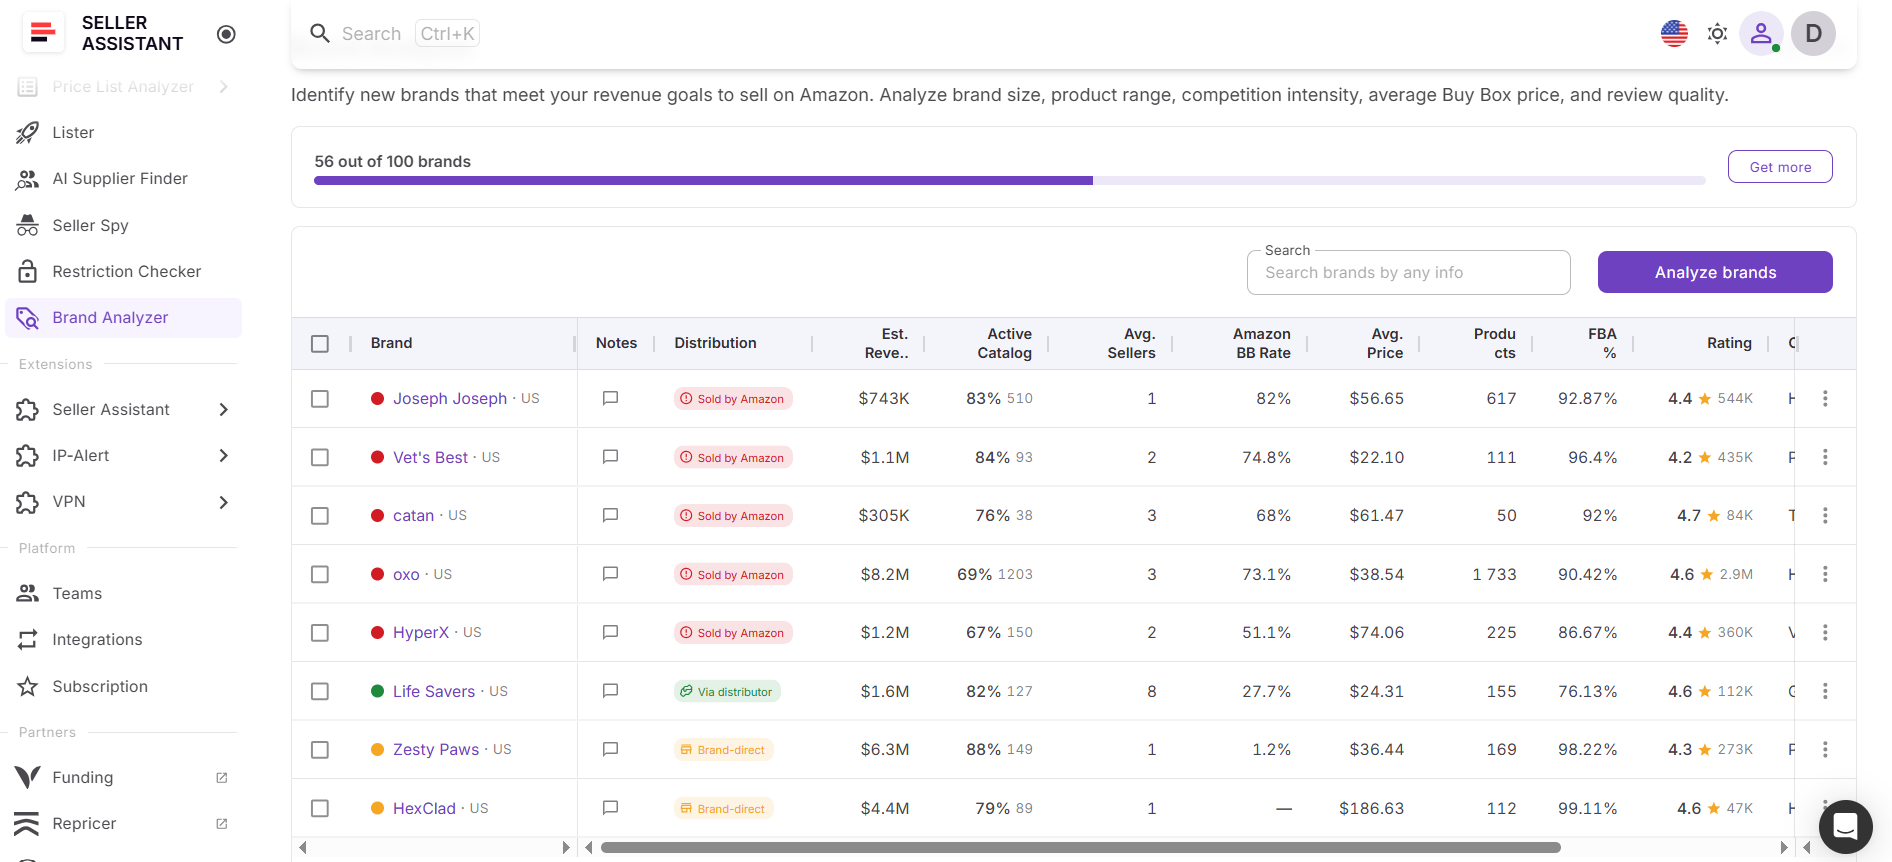Image resolution: width=1892 pixels, height=862 pixels.
Task: Click the brands usage progress bar
Action: coord(1009,181)
